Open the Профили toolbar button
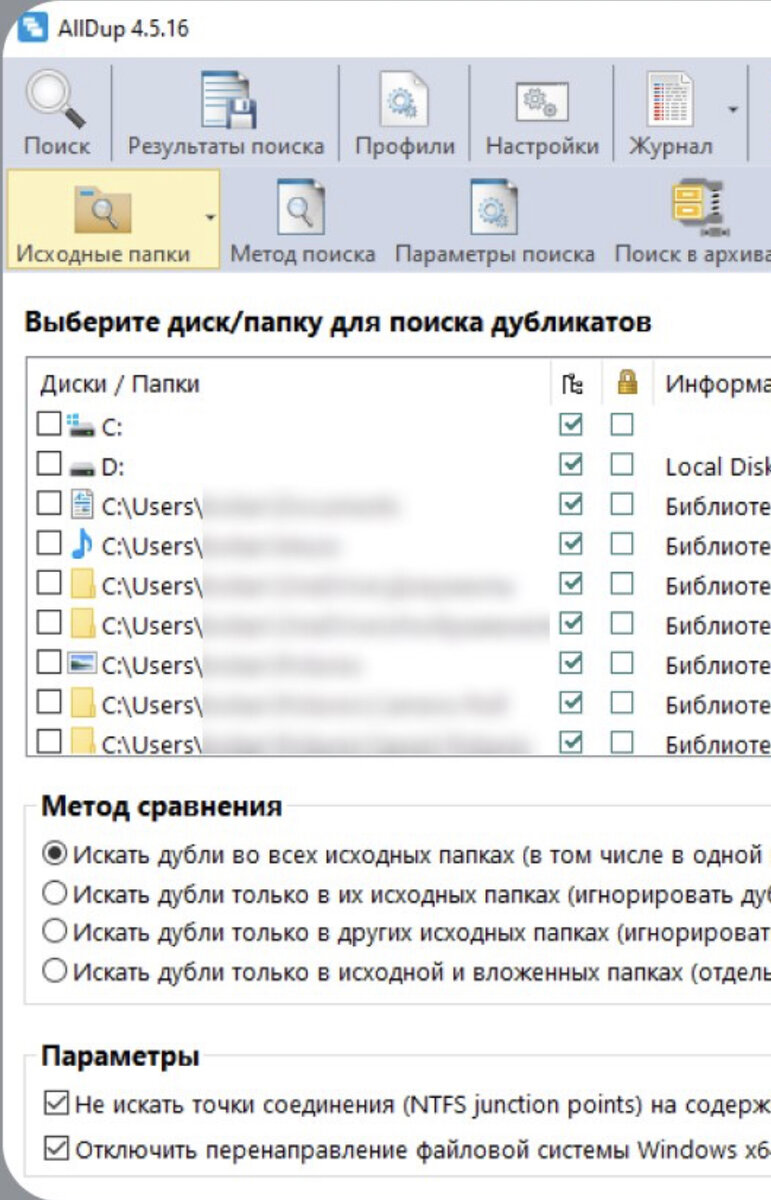Viewport: 771px width, 1200px height. click(x=405, y=114)
